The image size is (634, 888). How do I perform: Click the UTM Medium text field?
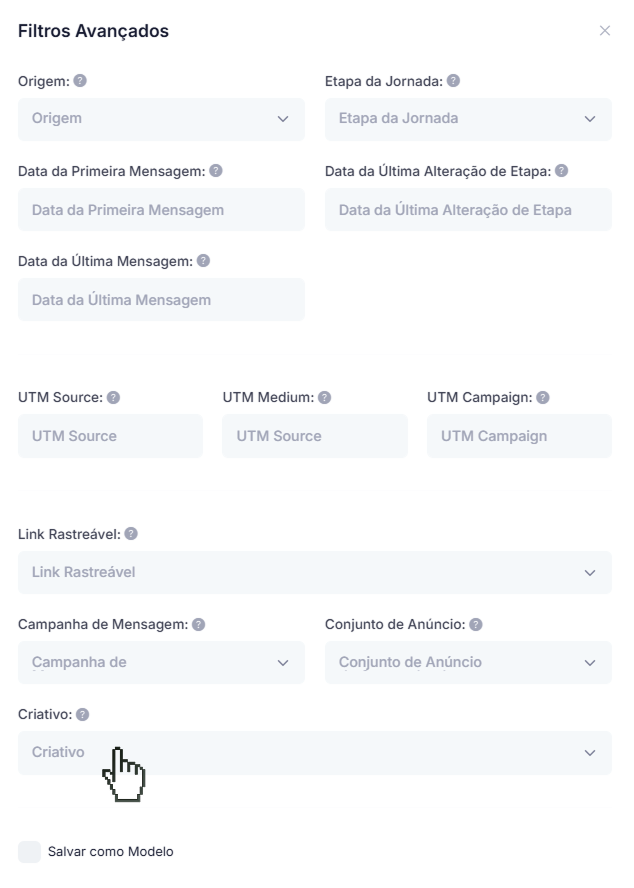[x=314, y=437]
